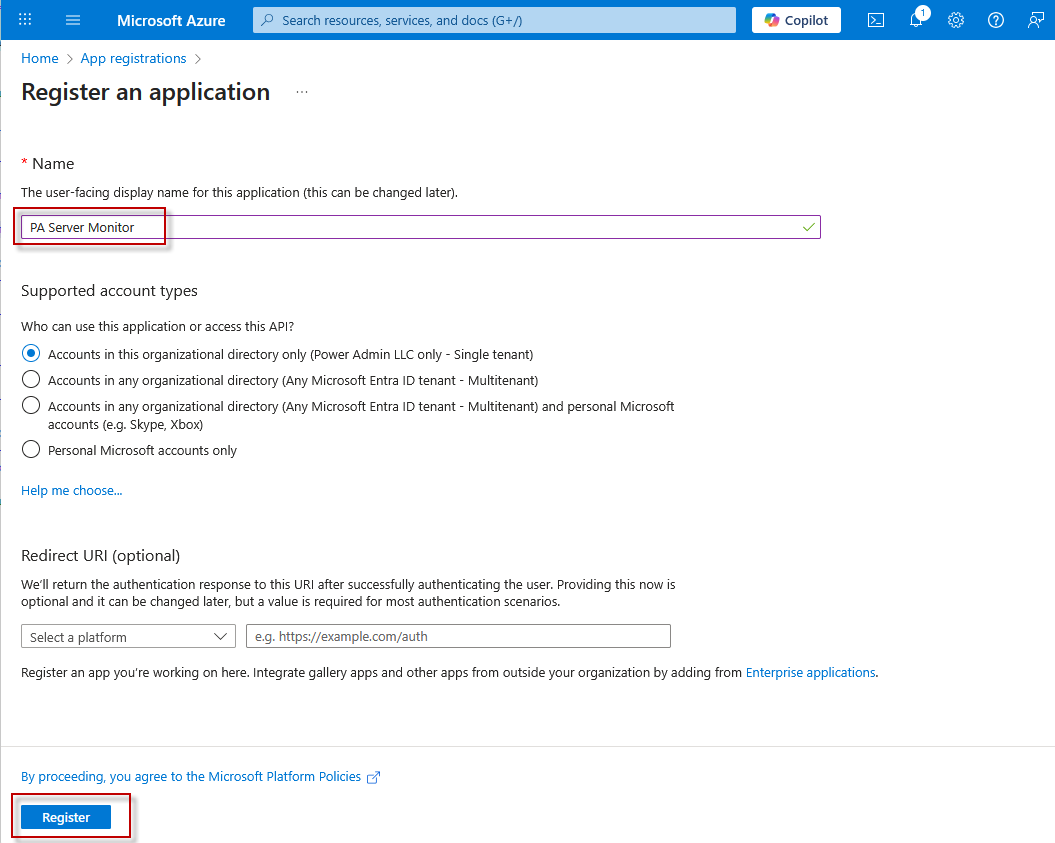Open portal settings gear

tap(956, 20)
